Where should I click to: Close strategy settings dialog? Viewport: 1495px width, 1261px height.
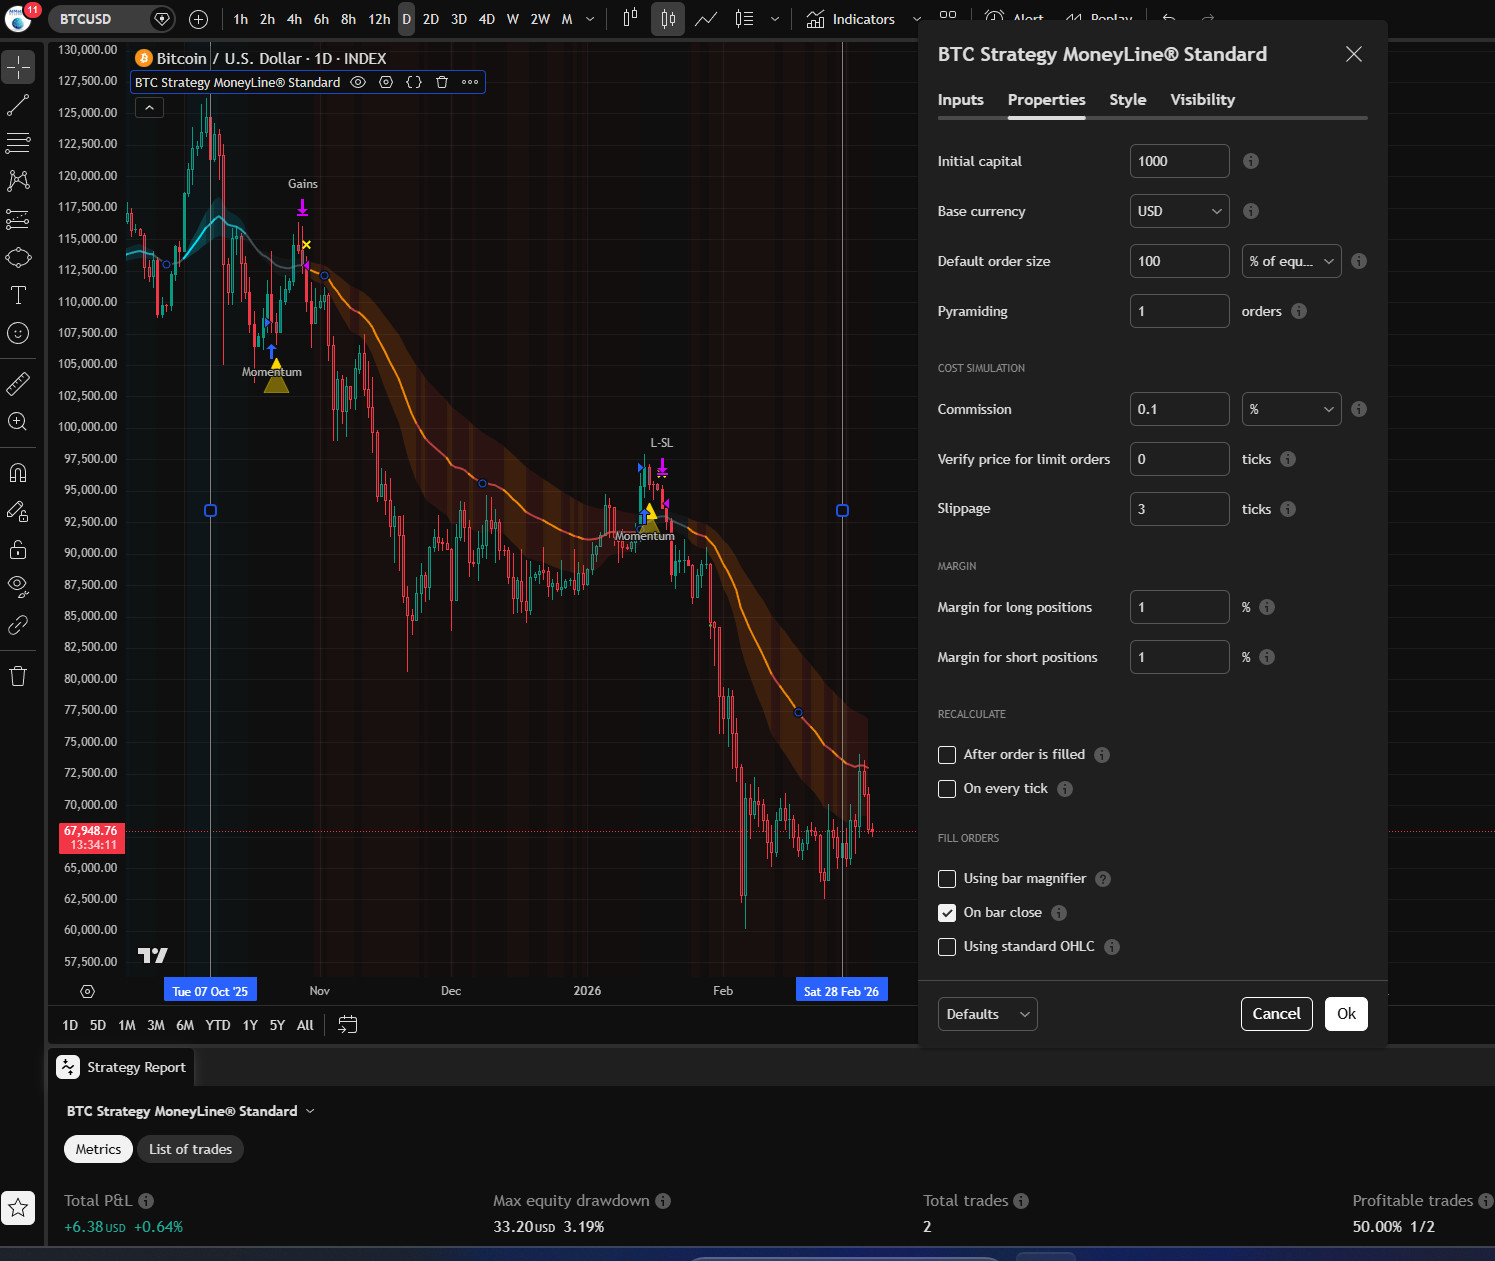(1354, 54)
